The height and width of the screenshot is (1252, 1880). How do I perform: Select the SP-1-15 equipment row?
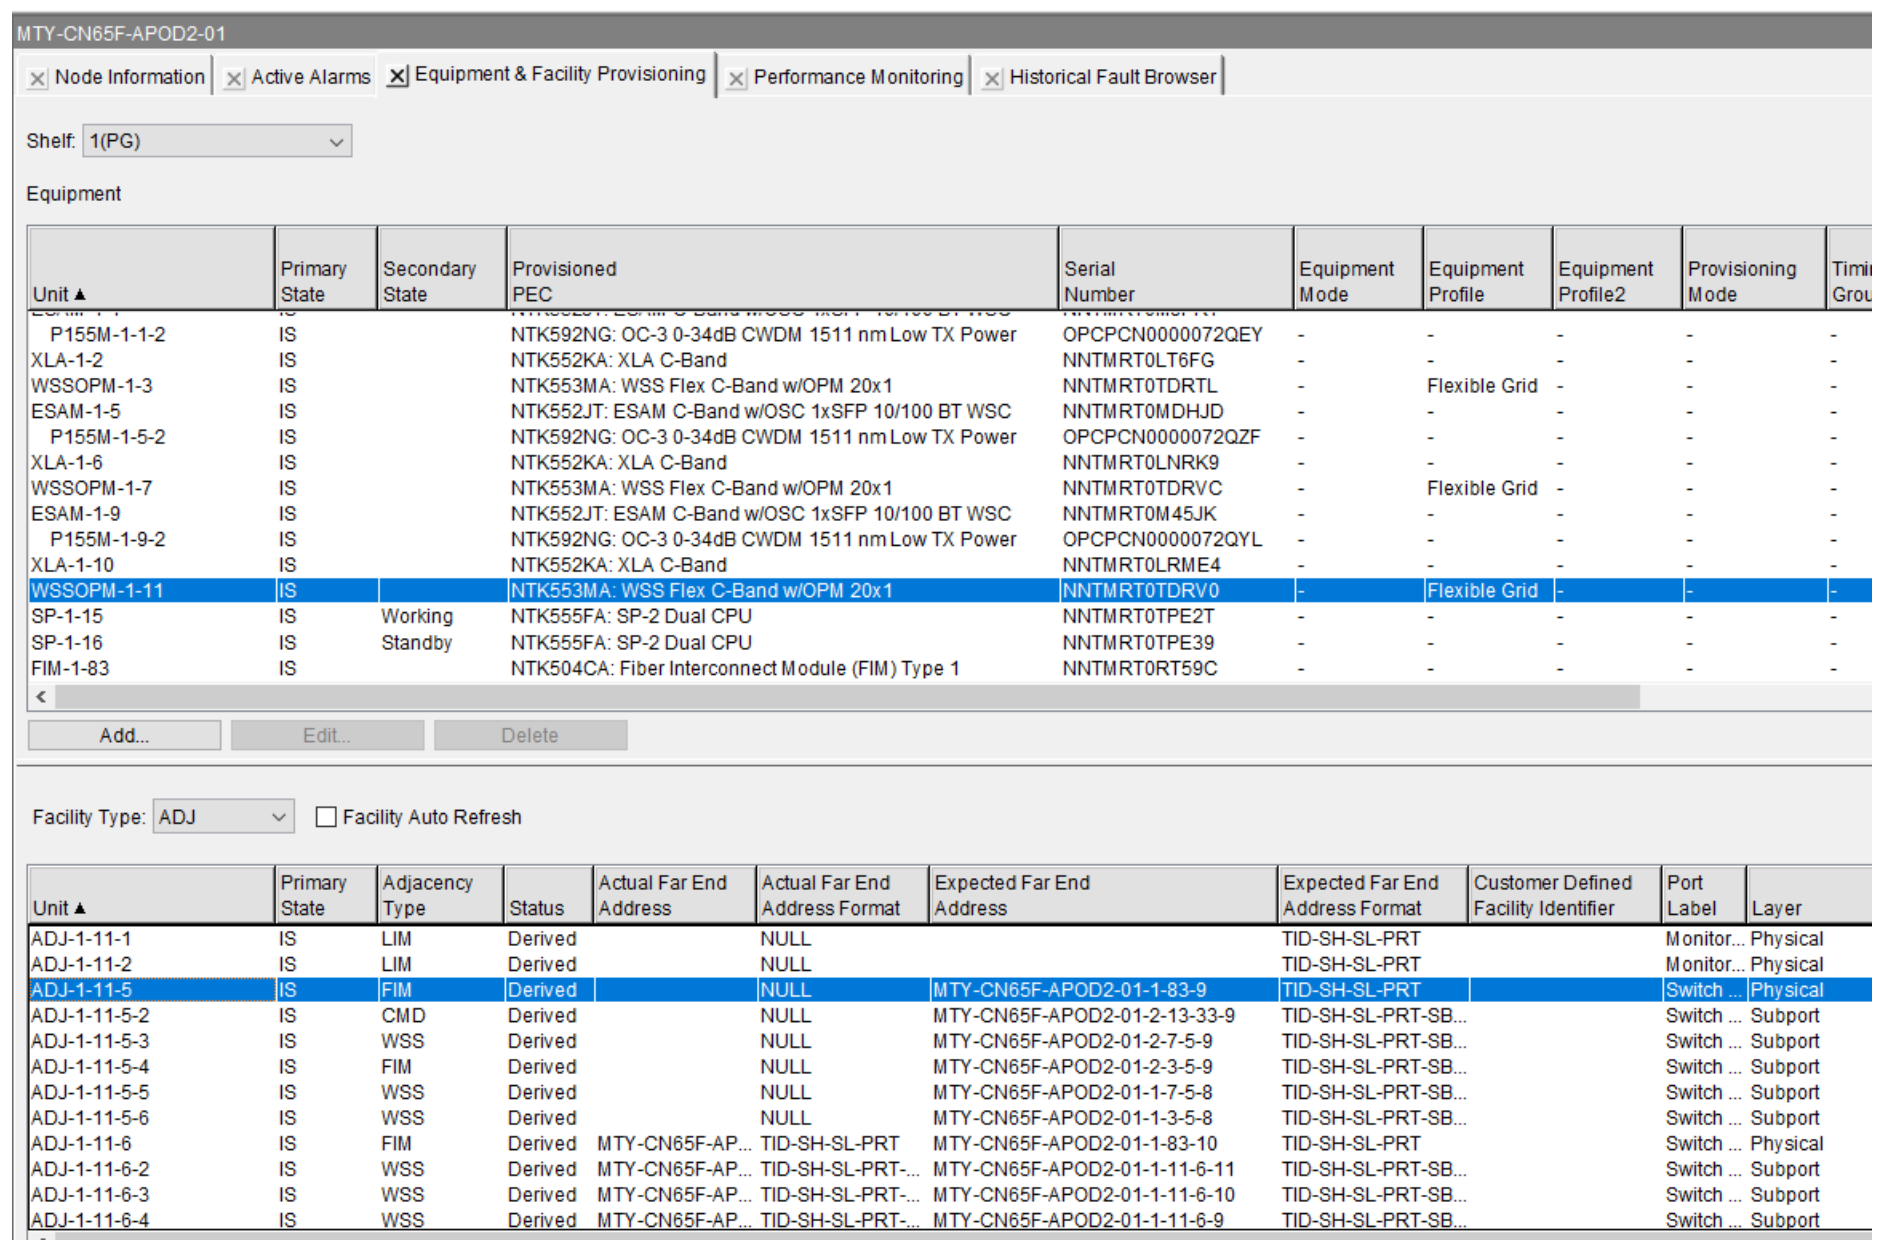pyautogui.click(x=67, y=616)
